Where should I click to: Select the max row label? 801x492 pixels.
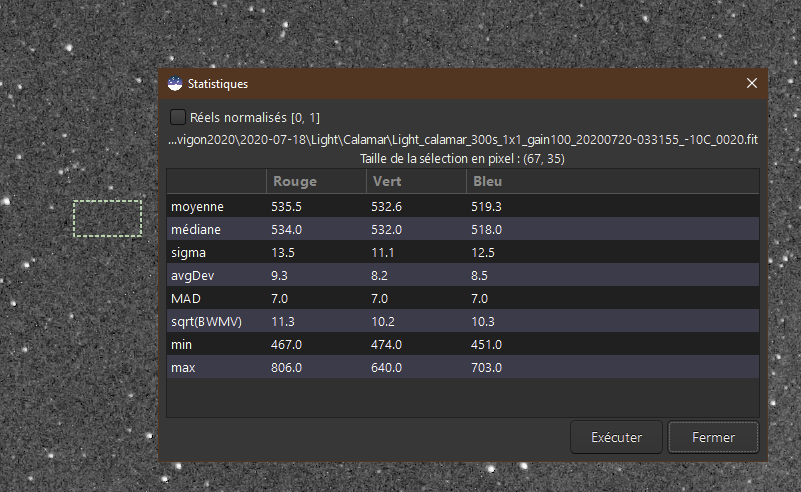(183, 367)
